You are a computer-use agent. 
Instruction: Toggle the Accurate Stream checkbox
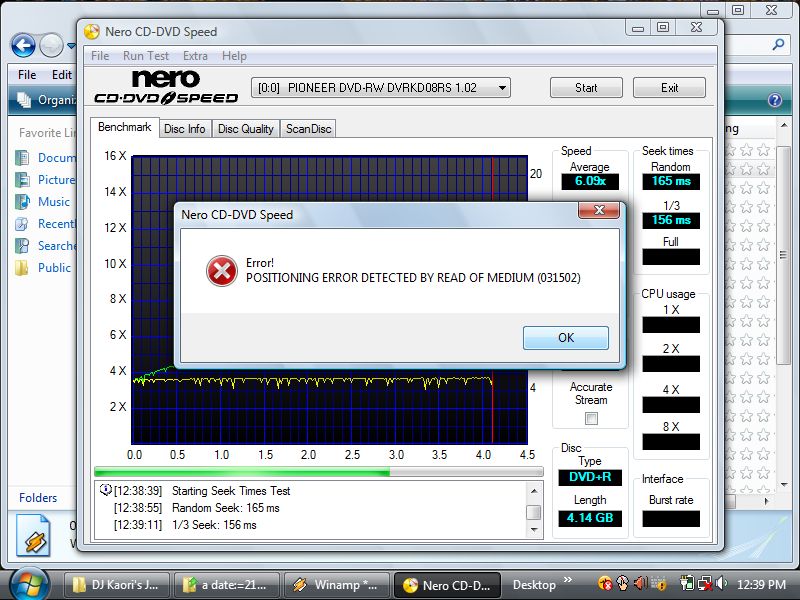[591, 419]
